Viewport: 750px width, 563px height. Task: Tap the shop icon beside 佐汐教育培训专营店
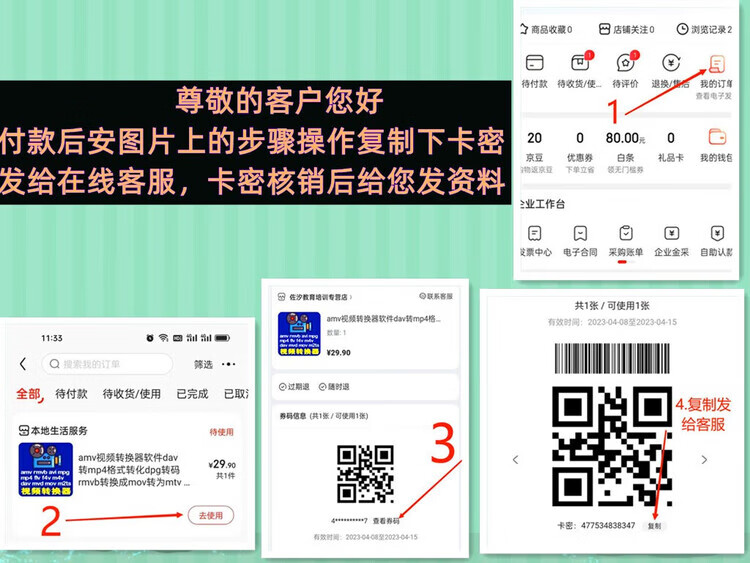click(x=282, y=297)
